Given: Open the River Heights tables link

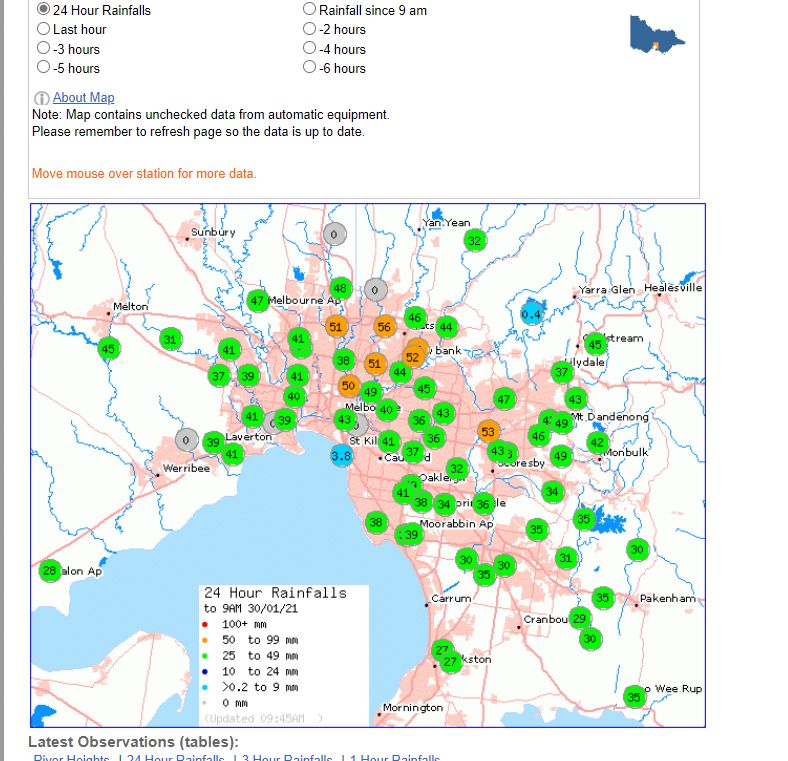Looking at the screenshot, I should pos(71,757).
